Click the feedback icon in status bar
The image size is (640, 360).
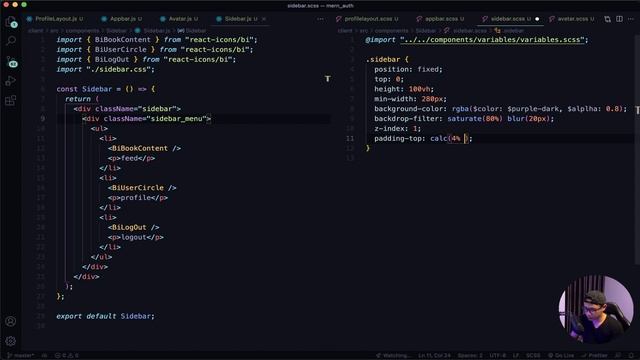point(618,356)
